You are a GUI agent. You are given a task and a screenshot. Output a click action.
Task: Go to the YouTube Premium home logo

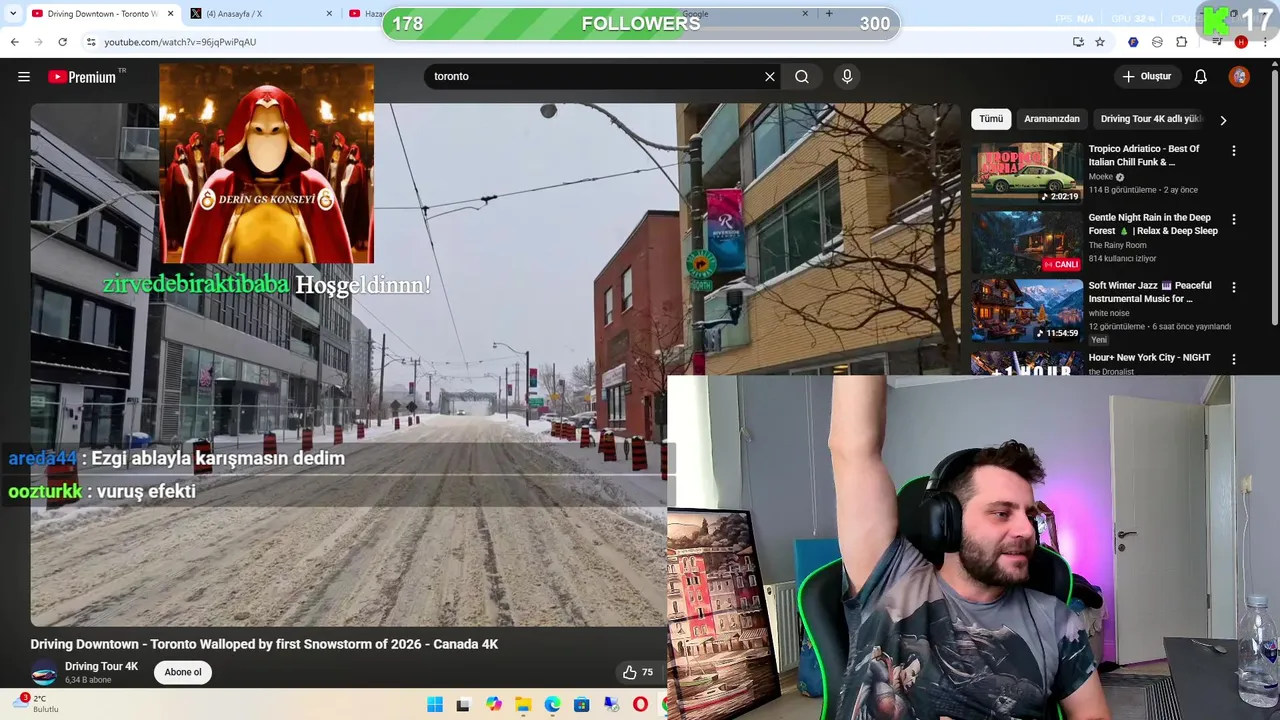click(81, 77)
